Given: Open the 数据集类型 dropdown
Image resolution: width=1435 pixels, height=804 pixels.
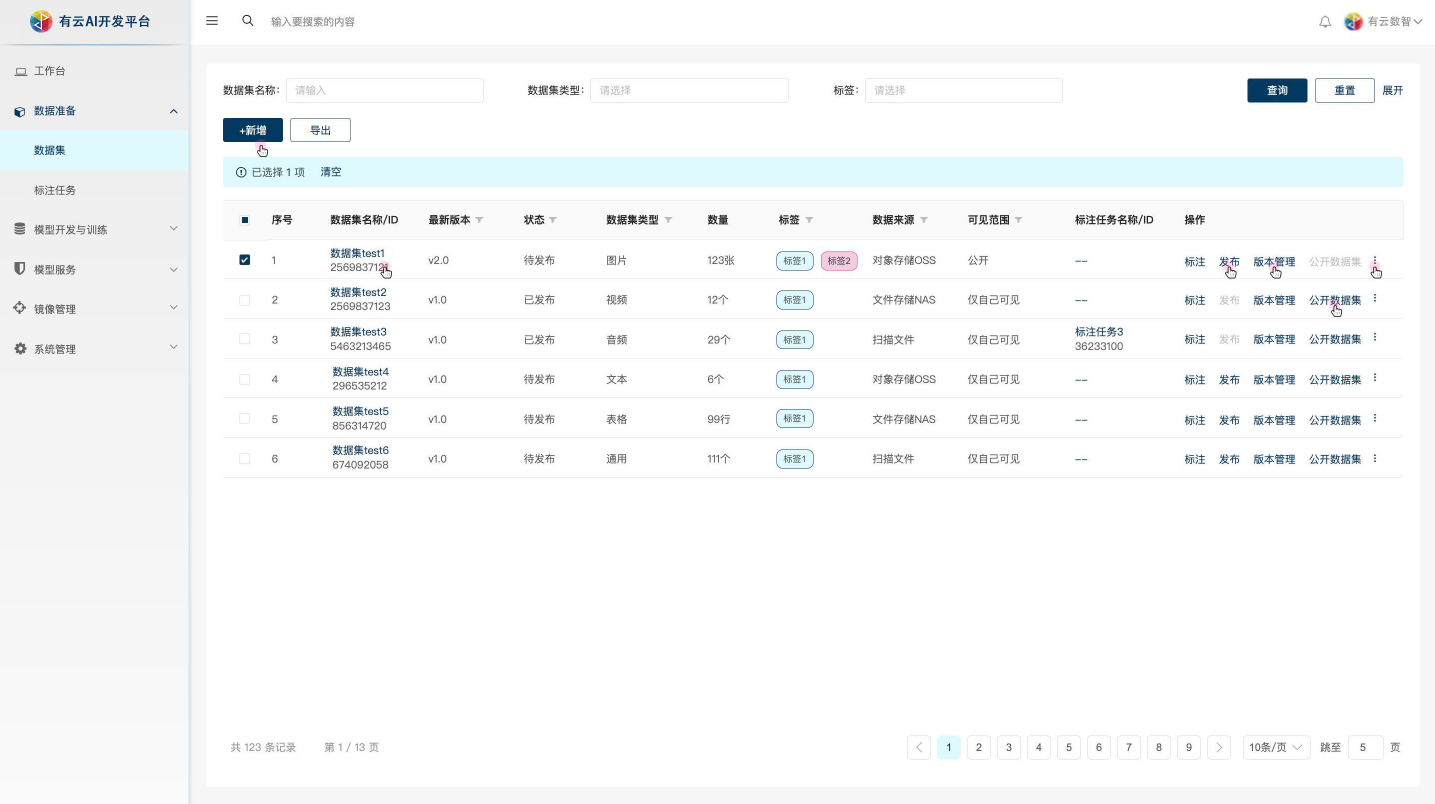Looking at the screenshot, I should coord(689,90).
